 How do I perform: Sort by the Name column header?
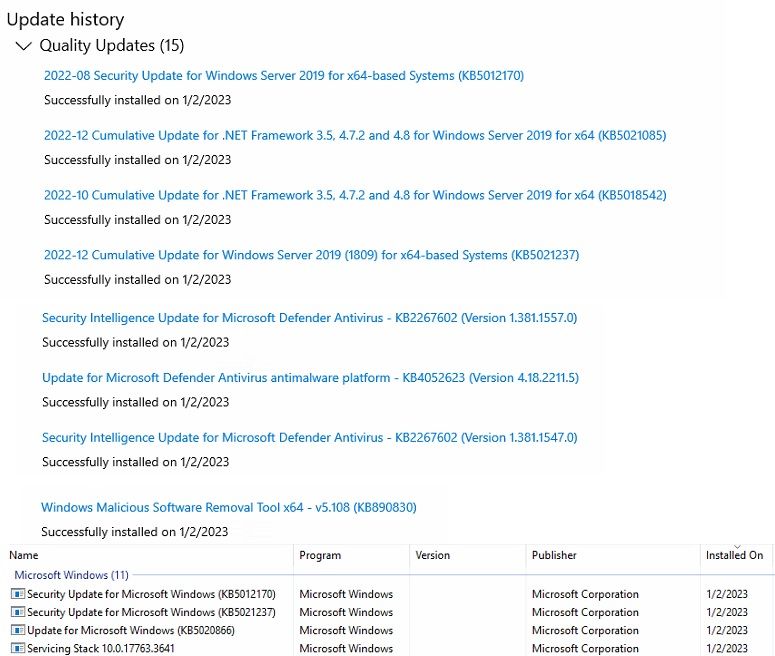149,555
